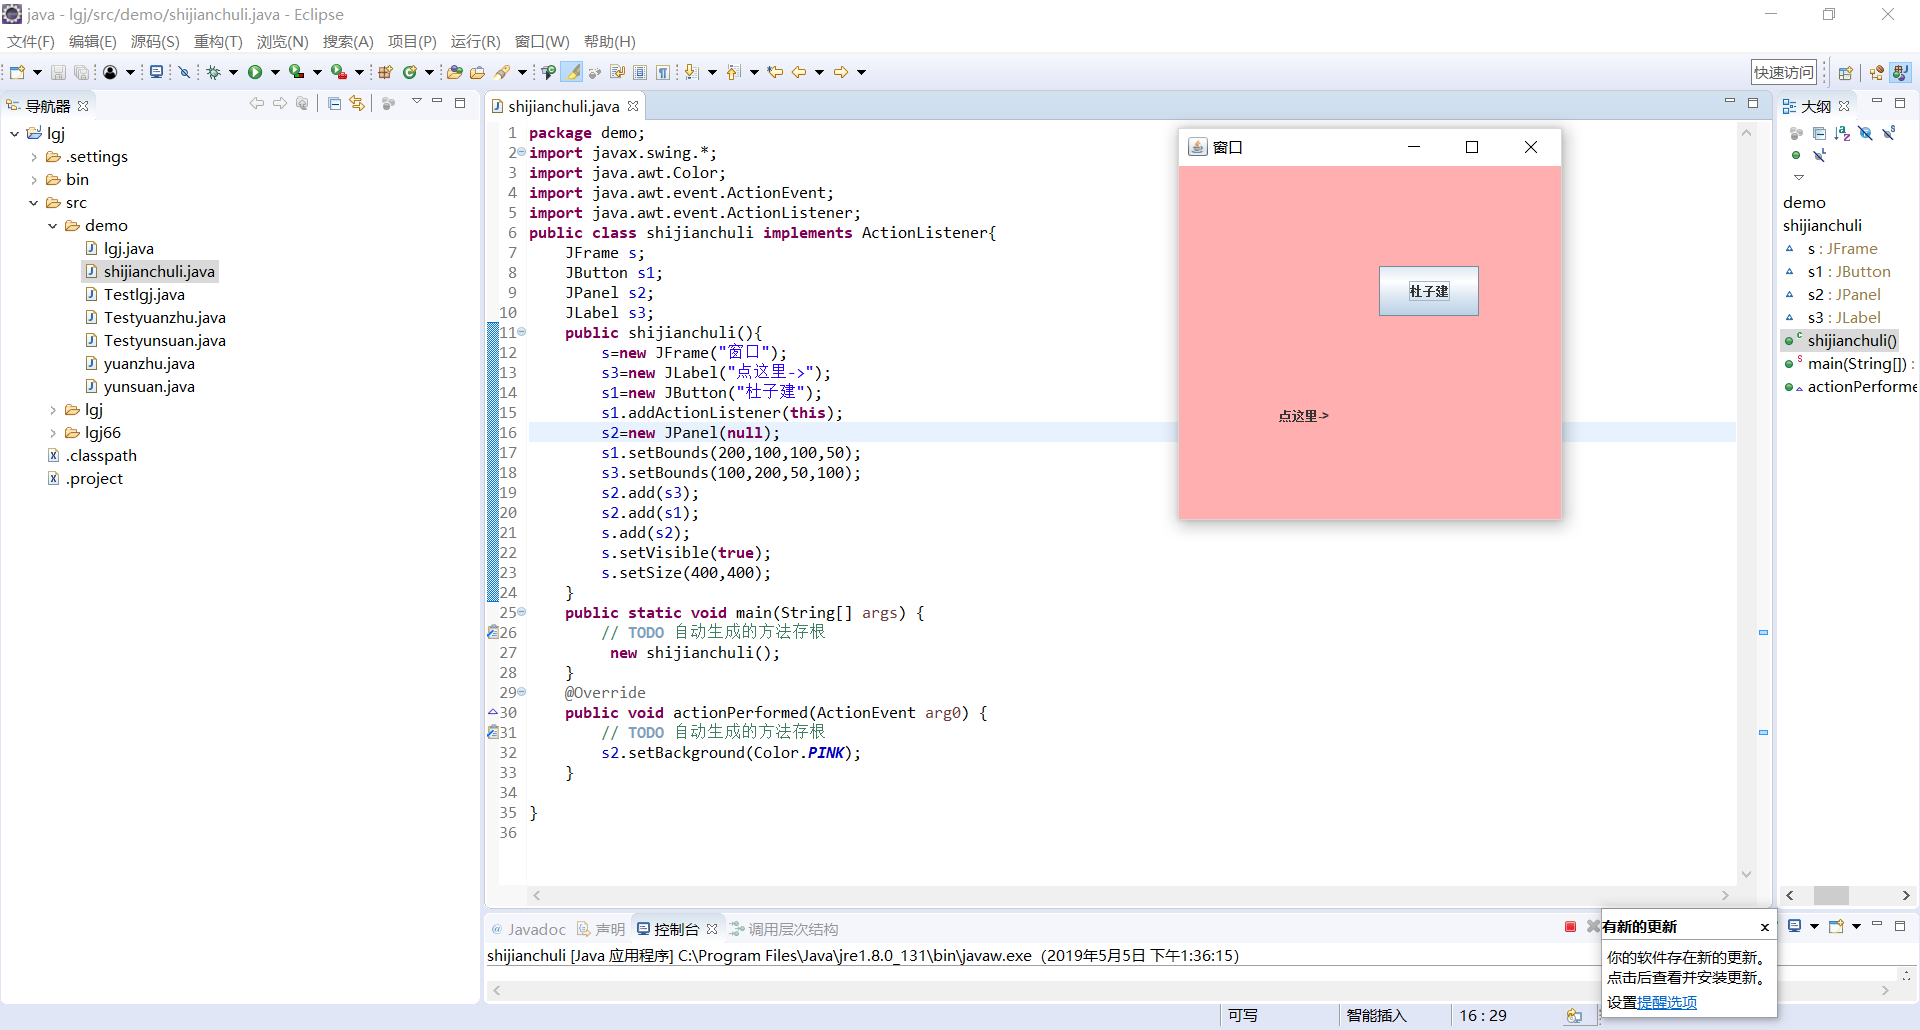Image resolution: width=1920 pixels, height=1030 pixels.
Task: Toggle Link with Editor in the navigator
Action: point(357,104)
